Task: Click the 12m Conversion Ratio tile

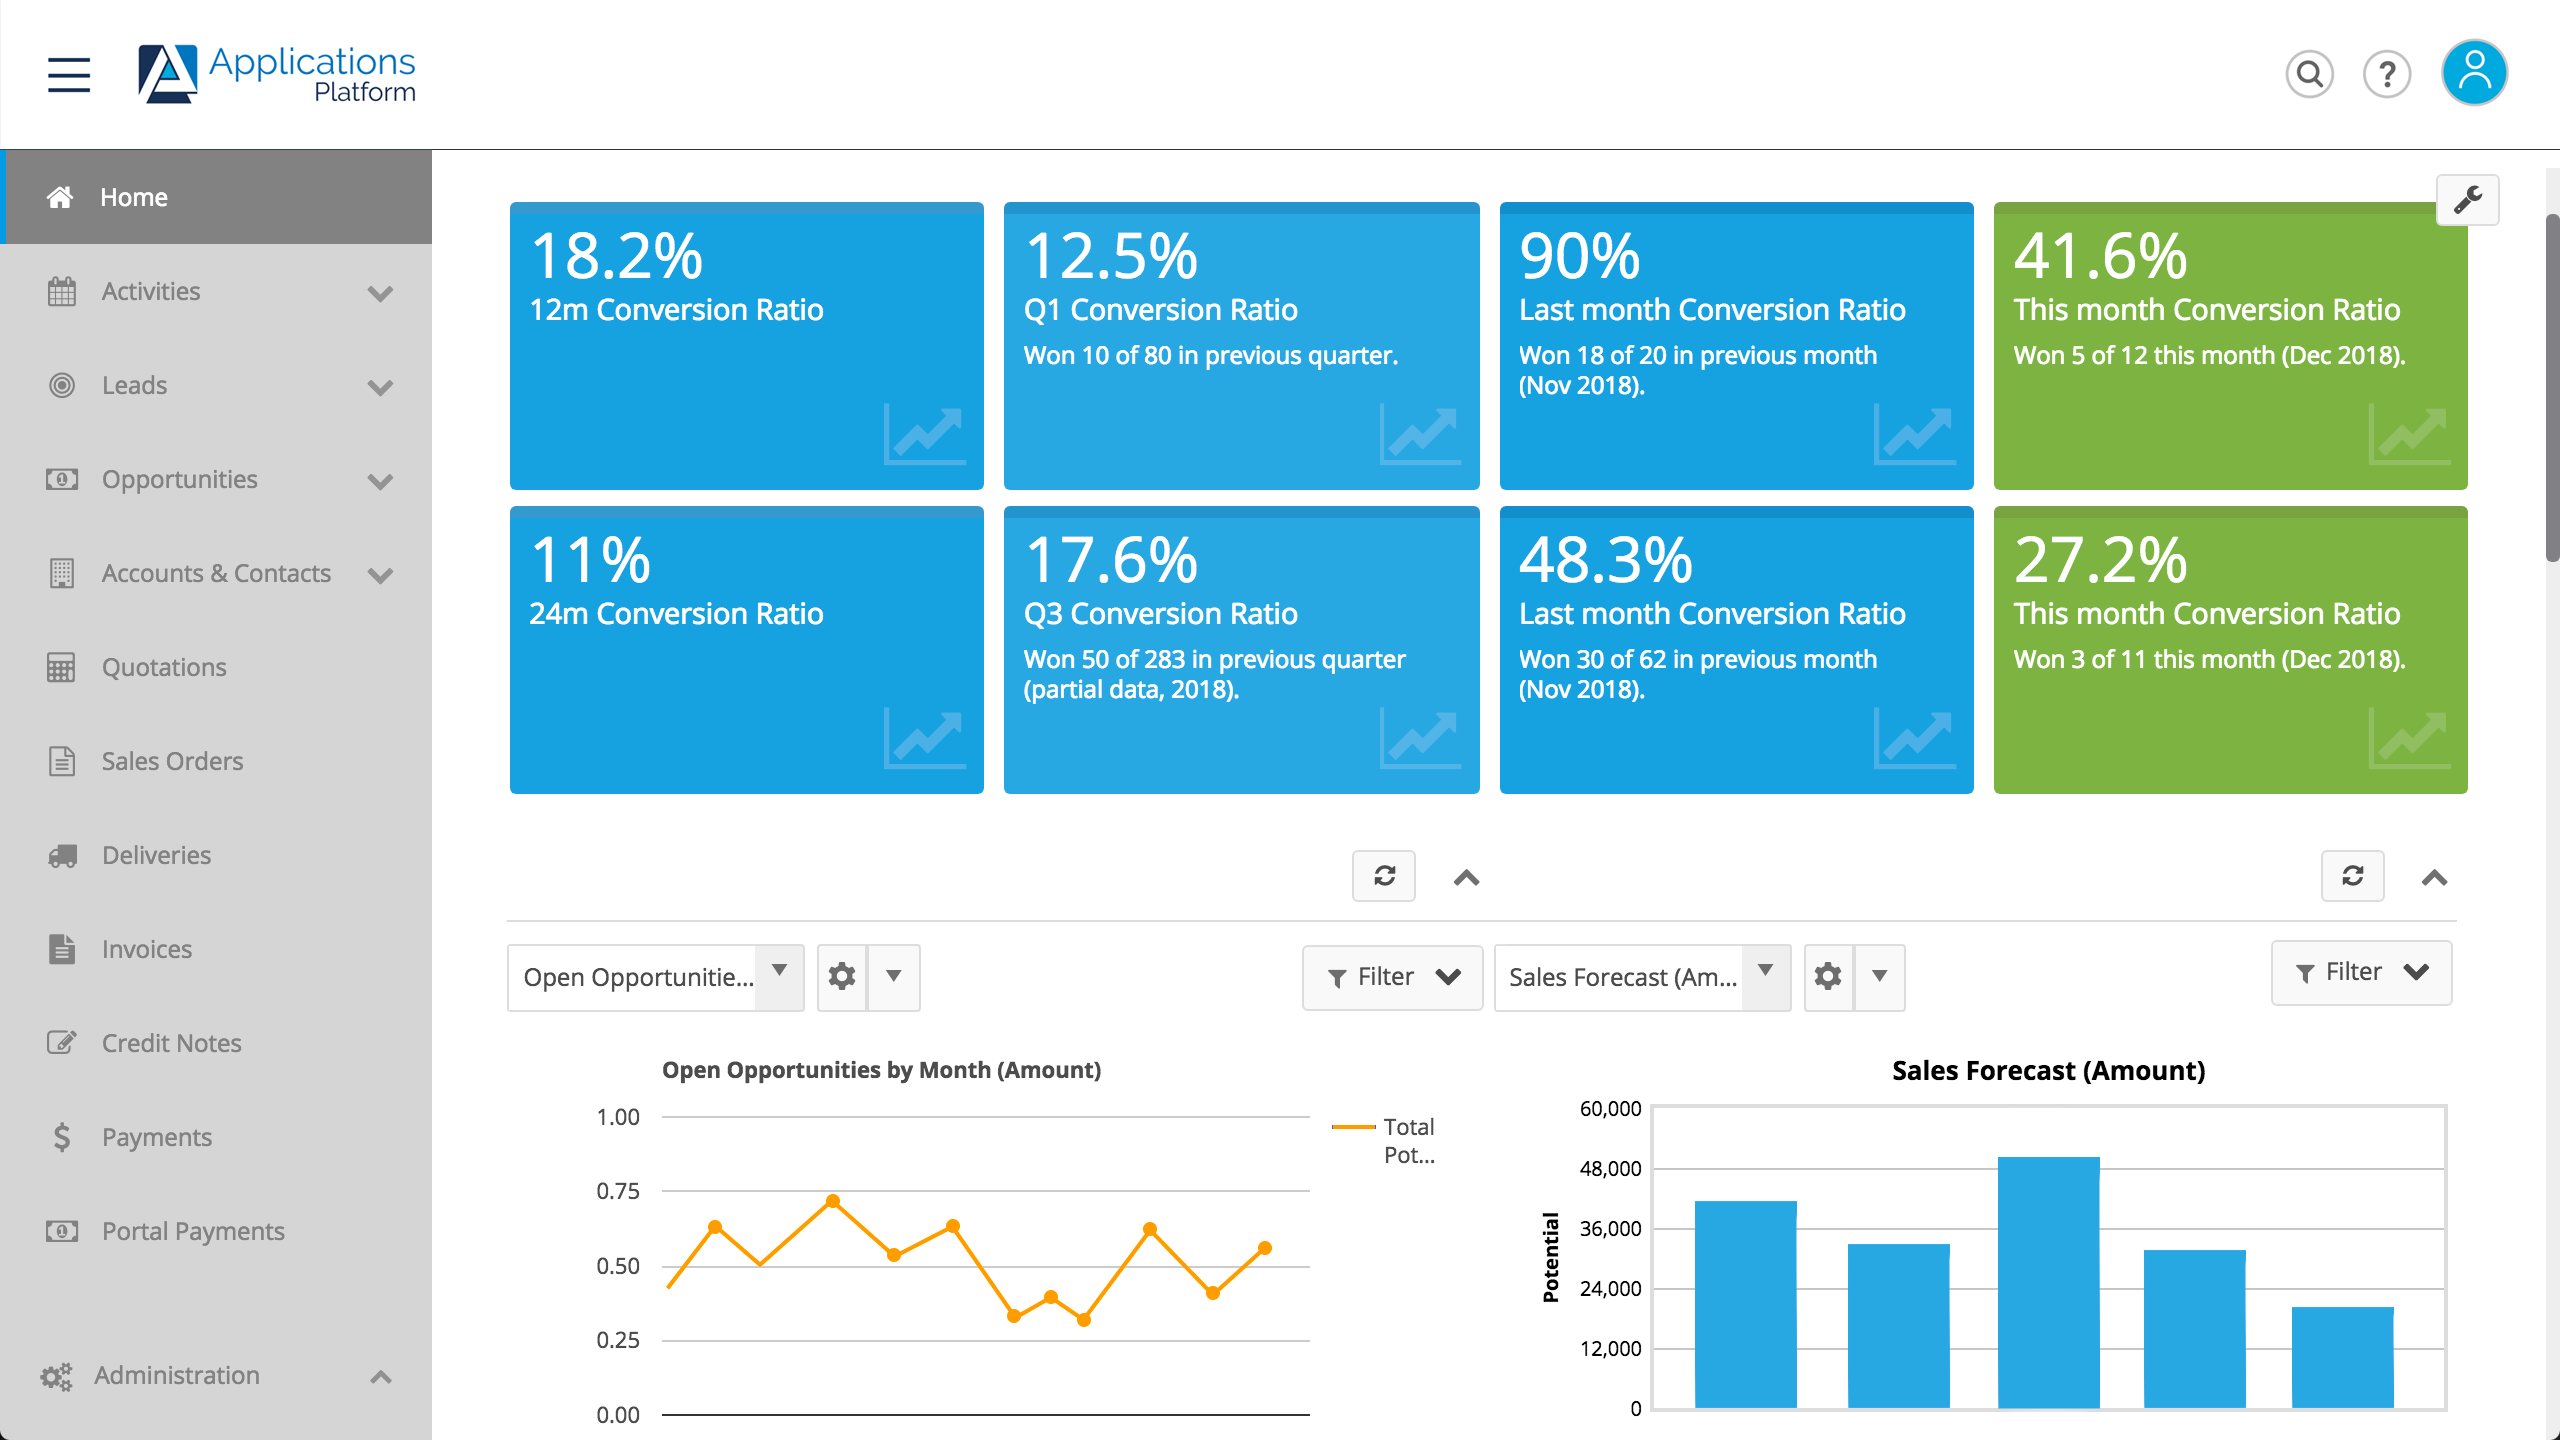Action: pyautogui.click(x=746, y=345)
